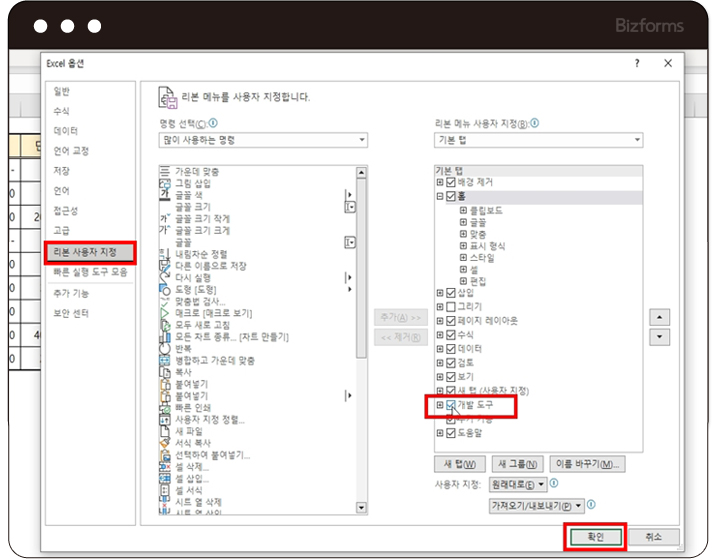Click the 확인 button
Viewport: 715px width, 560px height.
[x=595, y=537]
